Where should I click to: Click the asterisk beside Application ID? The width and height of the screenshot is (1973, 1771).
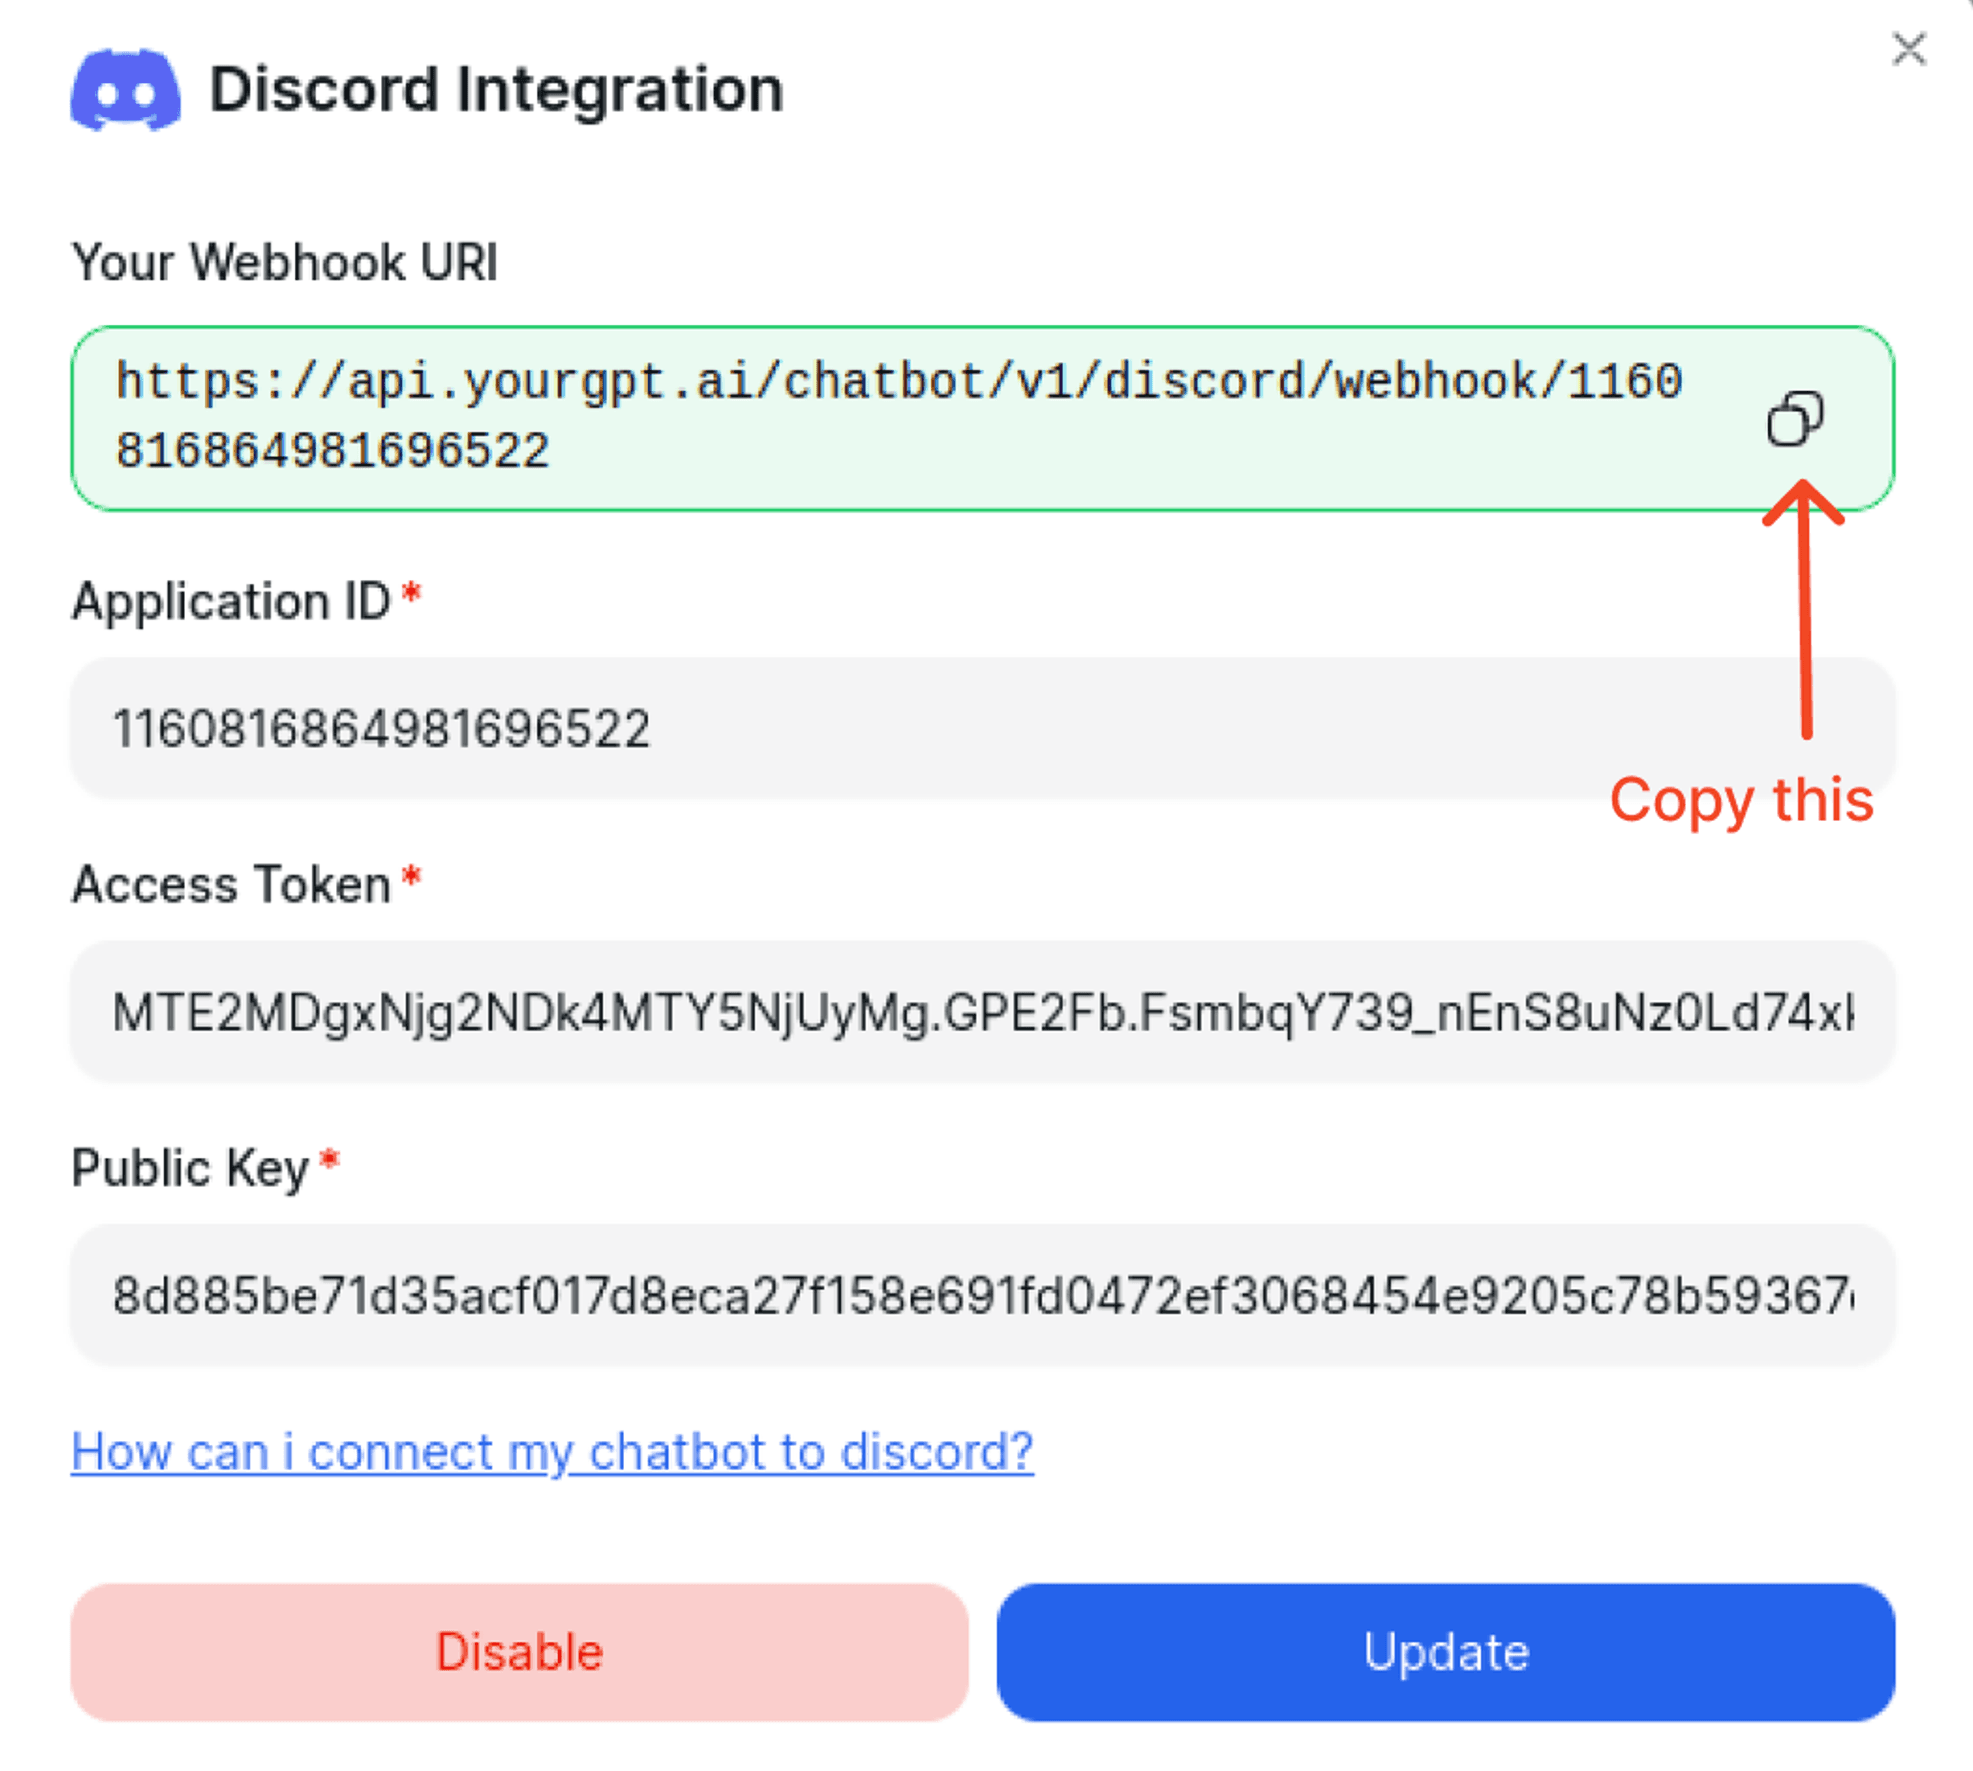(411, 591)
